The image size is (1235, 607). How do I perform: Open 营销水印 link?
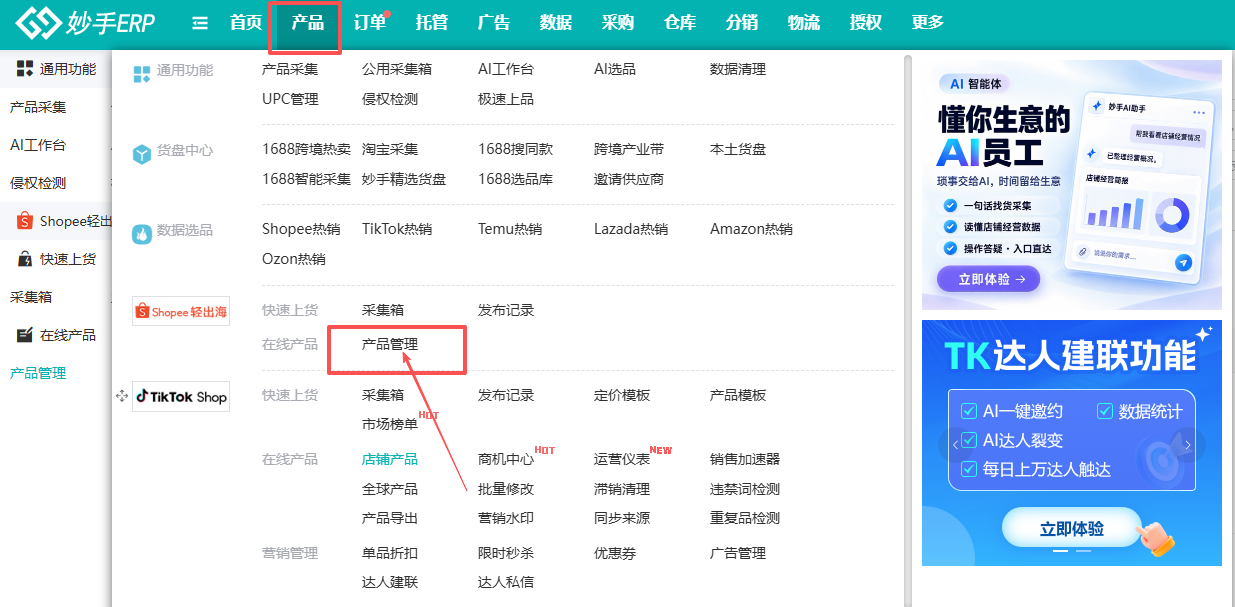tap(506, 518)
